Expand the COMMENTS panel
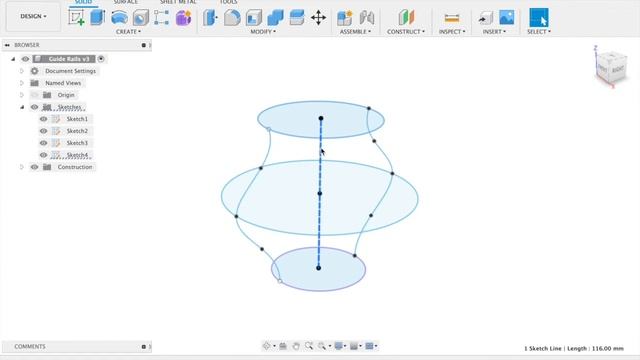The height and width of the screenshot is (360, 640). click(144, 347)
